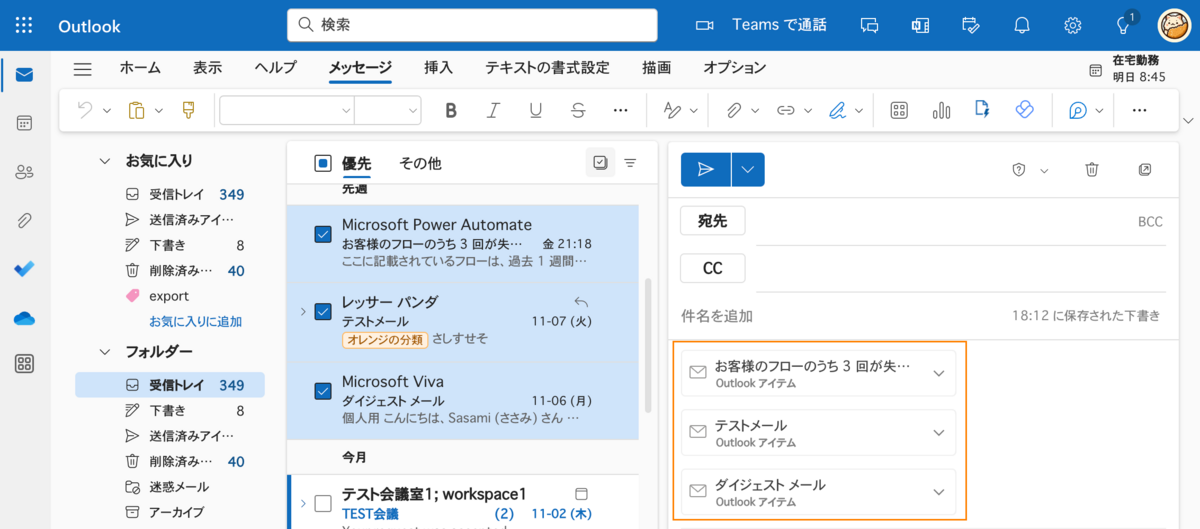Open the font size combo box
Viewport: 1200px width, 529px height.
pyautogui.click(x=387, y=110)
